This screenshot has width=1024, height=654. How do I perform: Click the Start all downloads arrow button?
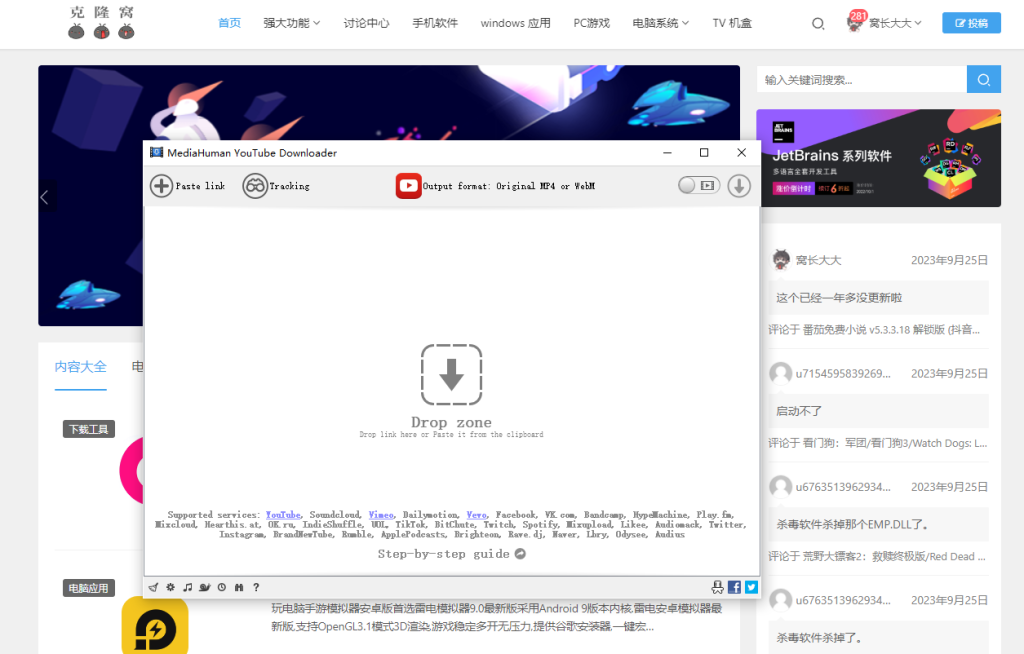(739, 186)
